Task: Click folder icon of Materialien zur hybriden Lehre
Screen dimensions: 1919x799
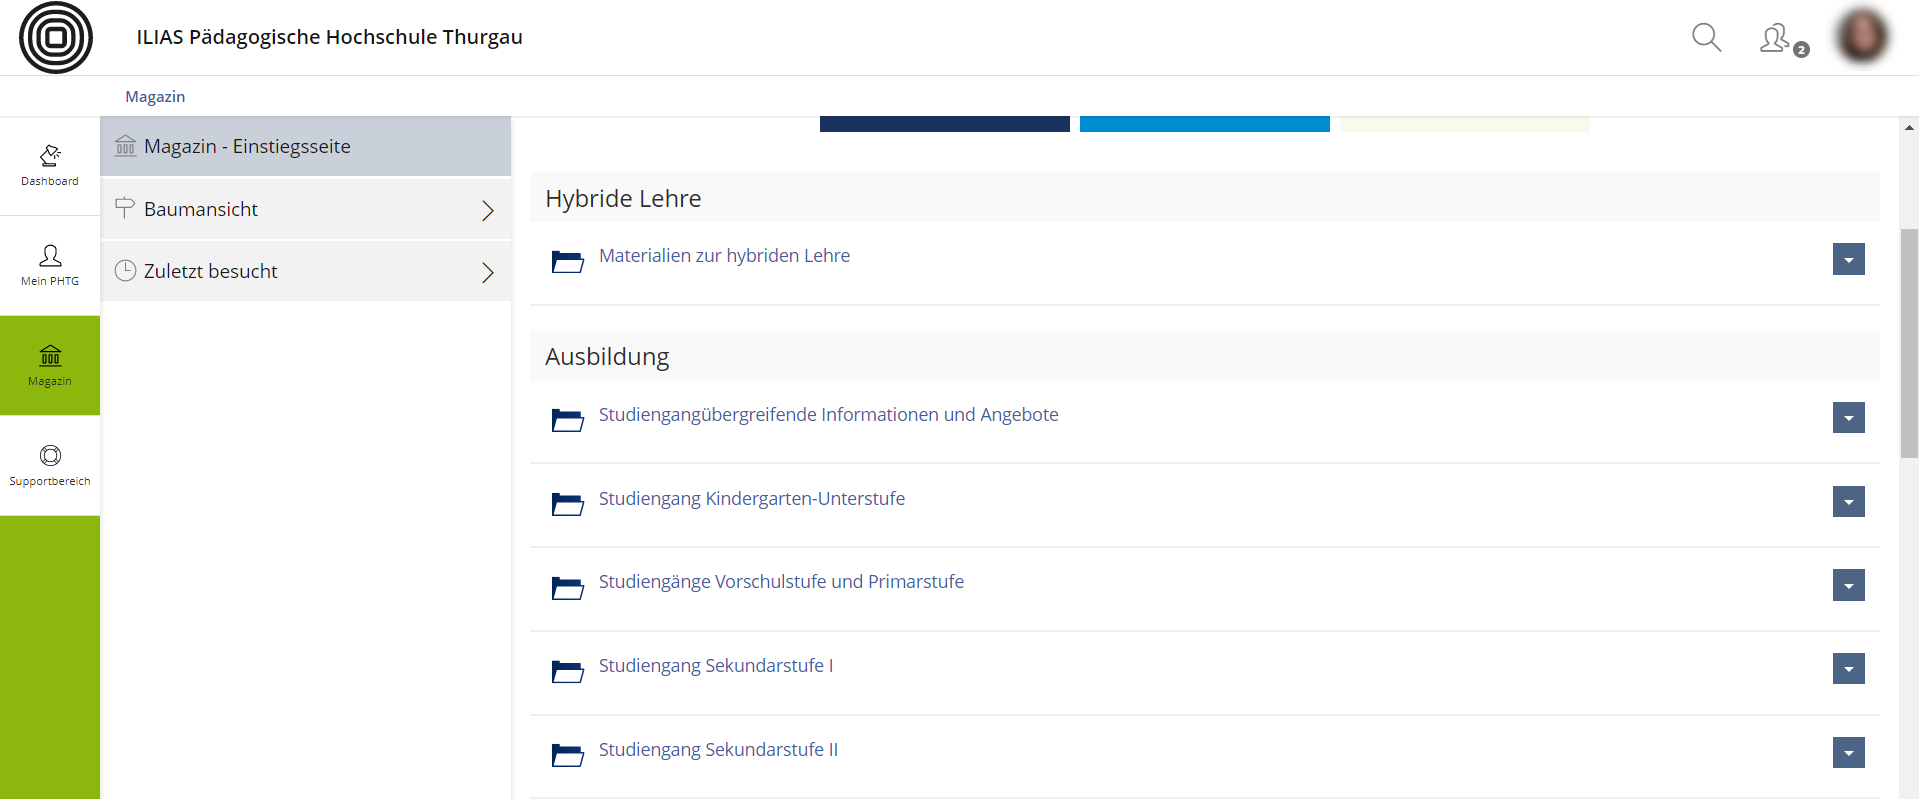Action: pos(567,262)
